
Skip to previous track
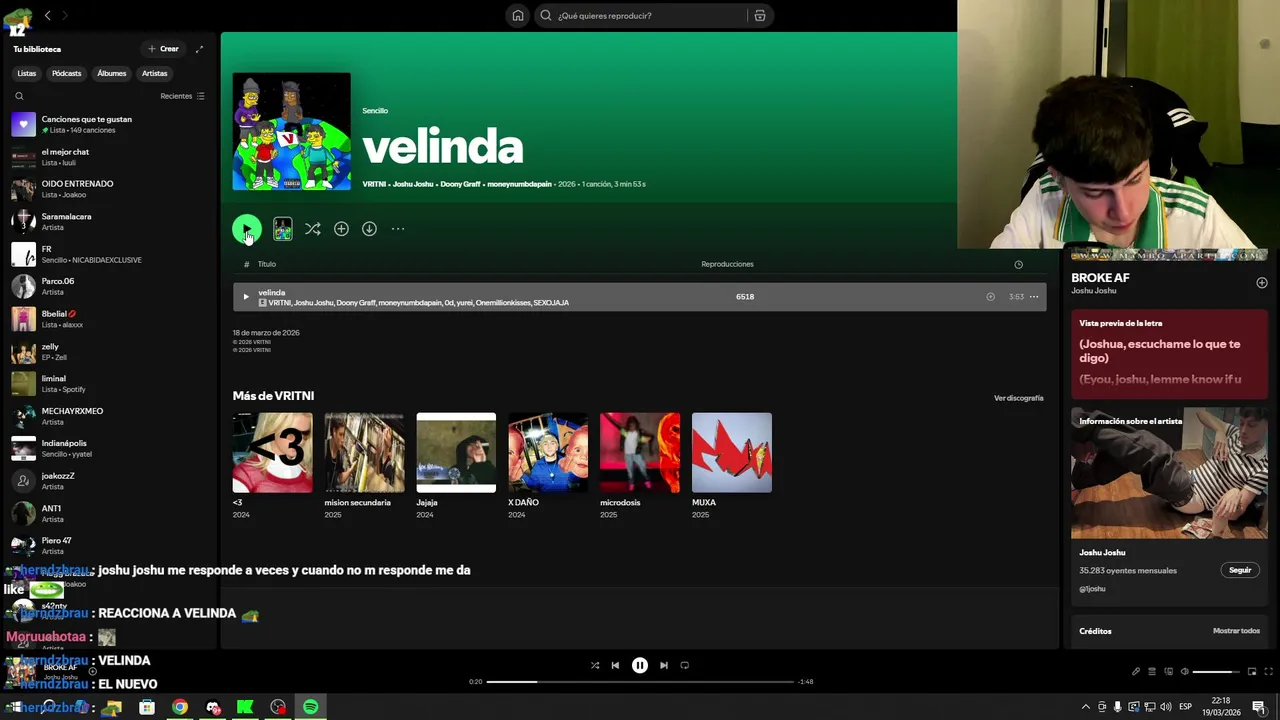click(615, 665)
